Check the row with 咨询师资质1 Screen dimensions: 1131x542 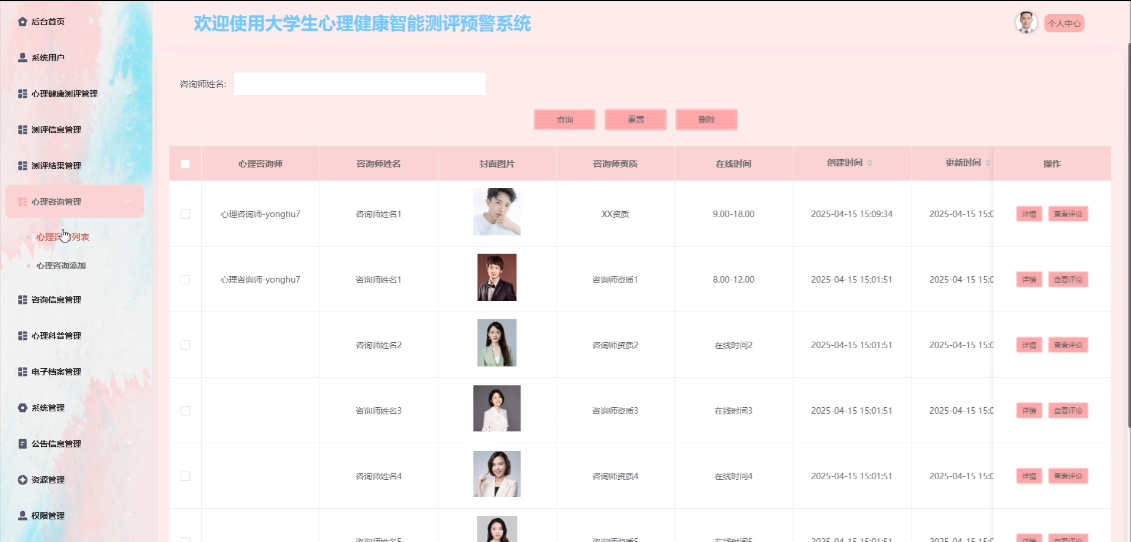pyautogui.click(x=185, y=279)
